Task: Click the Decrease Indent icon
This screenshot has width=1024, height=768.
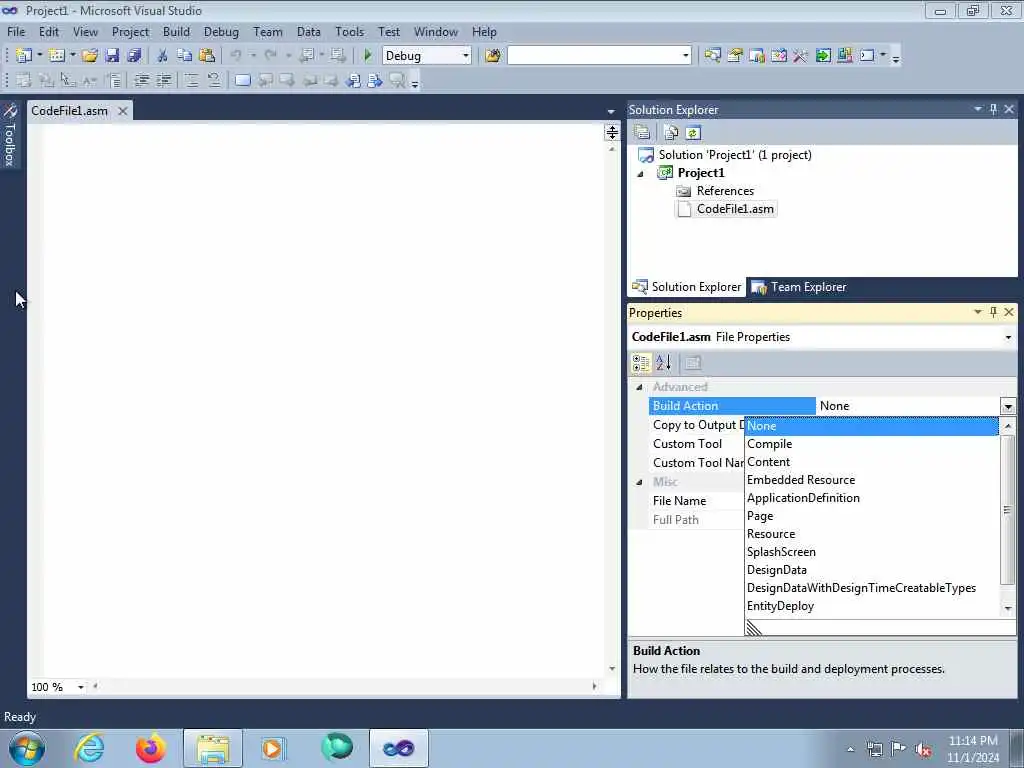Action: pyautogui.click(x=141, y=80)
